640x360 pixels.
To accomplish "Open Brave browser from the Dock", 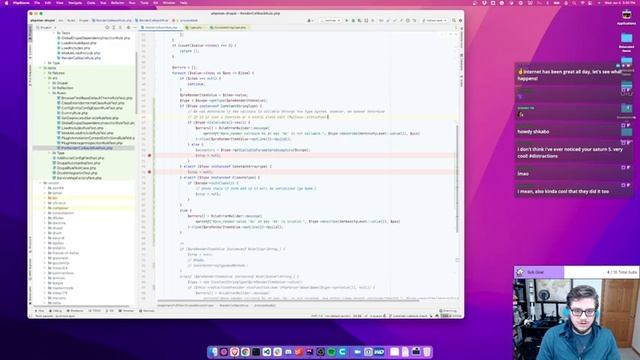I will (x=235, y=351).
